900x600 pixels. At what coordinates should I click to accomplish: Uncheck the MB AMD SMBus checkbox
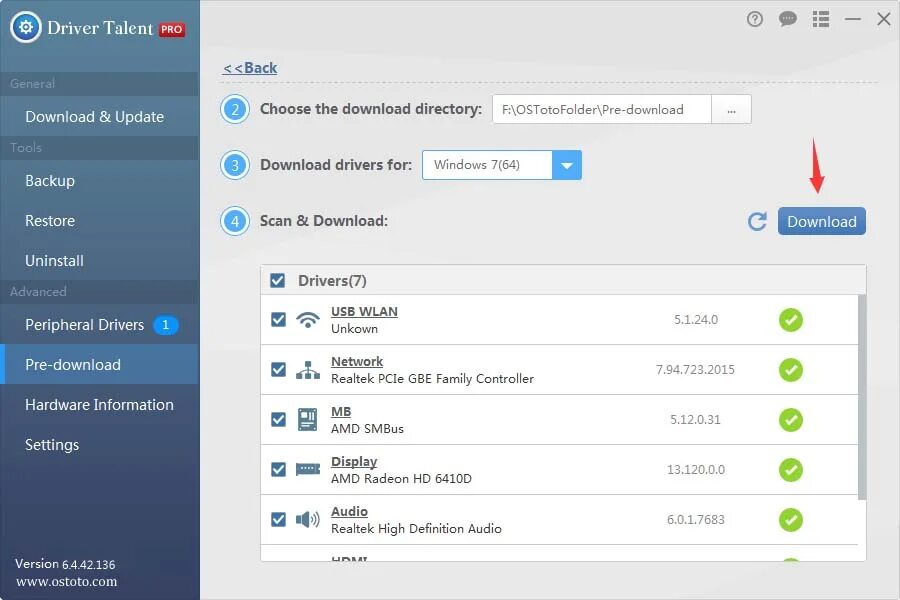[278, 420]
